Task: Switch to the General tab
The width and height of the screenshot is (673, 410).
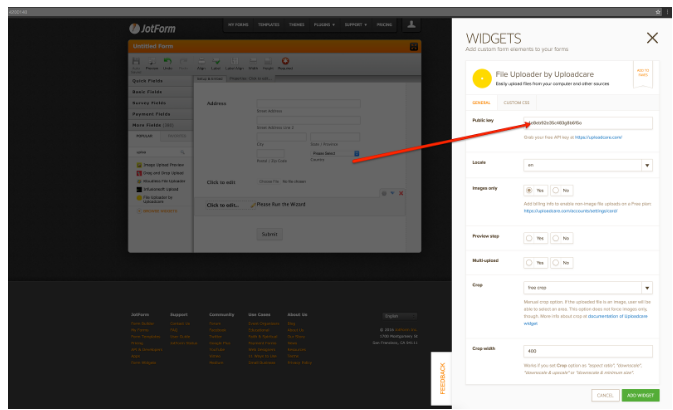Action: pos(481,103)
